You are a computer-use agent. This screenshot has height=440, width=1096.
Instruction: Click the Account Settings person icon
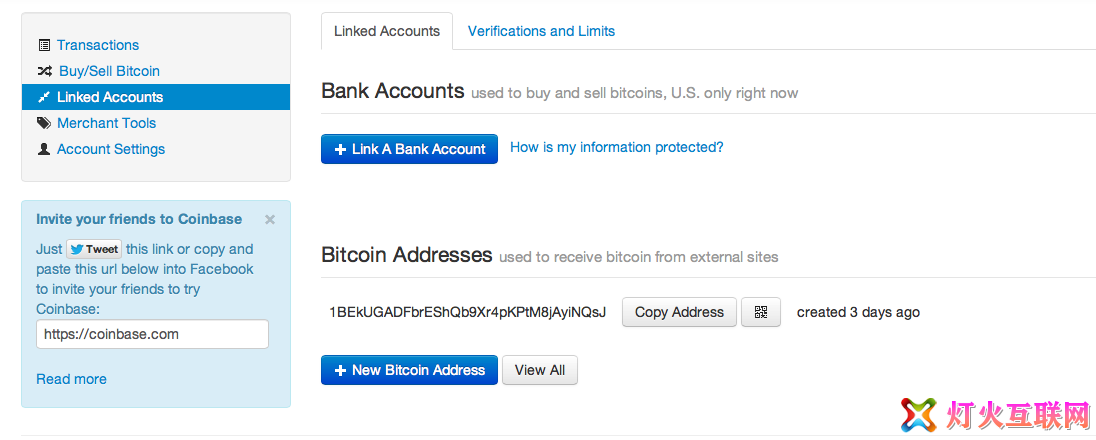coord(44,149)
